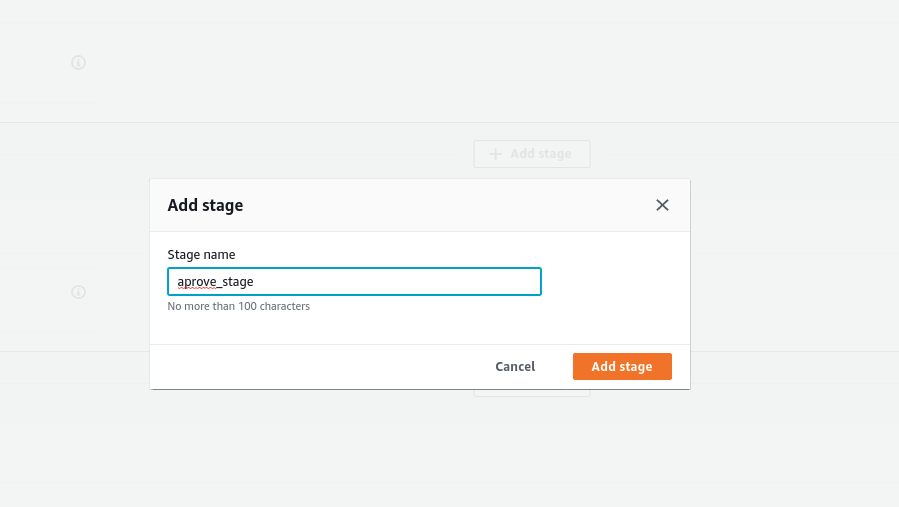Confirm with the orange Add stage button
Image resolution: width=899 pixels, height=507 pixels.
tap(622, 367)
